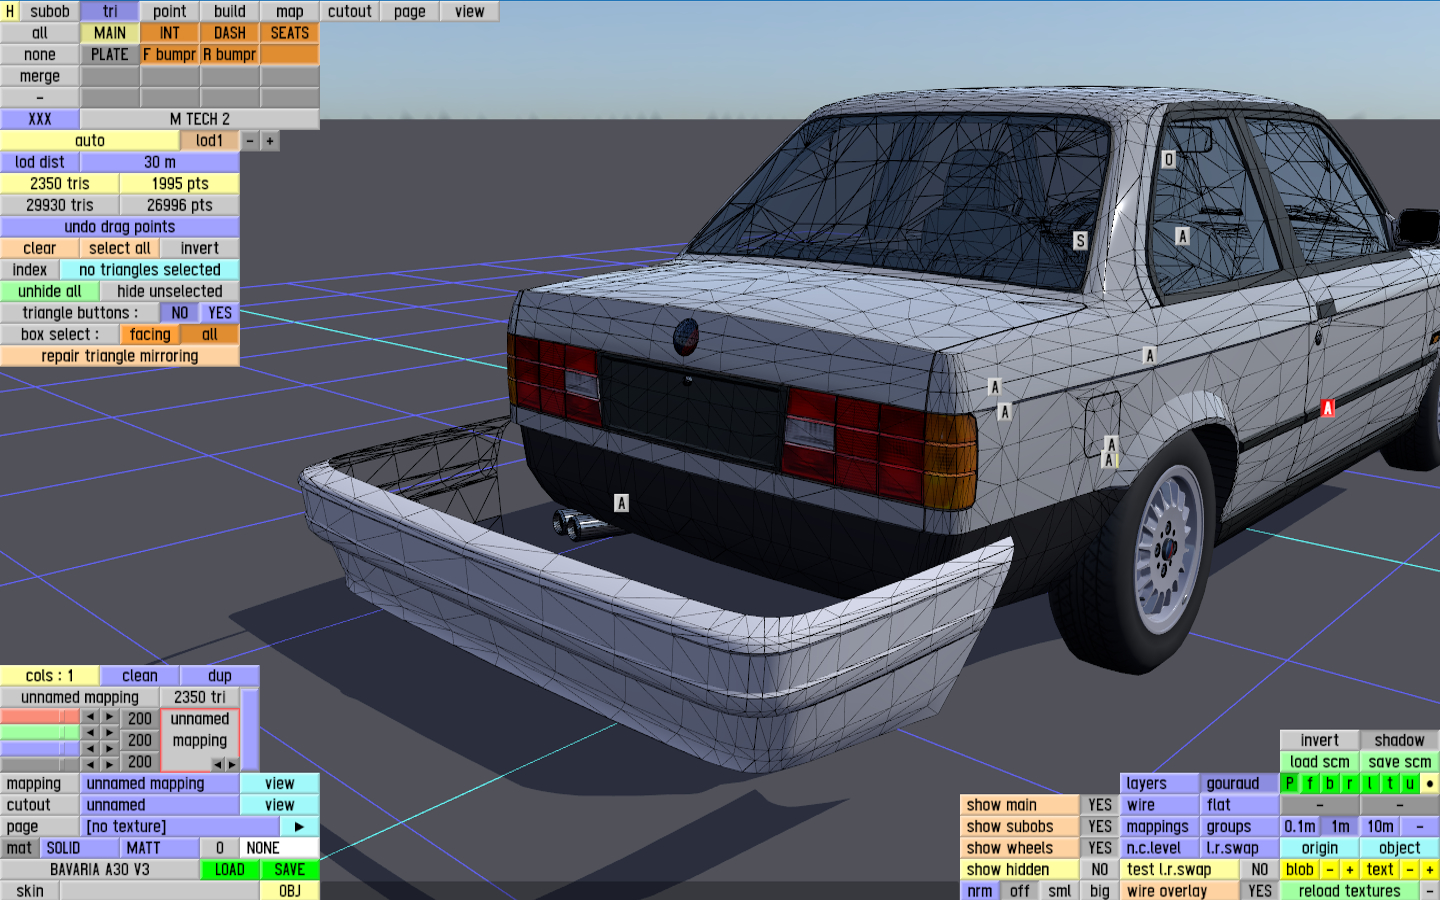The width and height of the screenshot is (1440, 900).
Task: Toggle the show subobs YES button
Action: tap(1100, 827)
